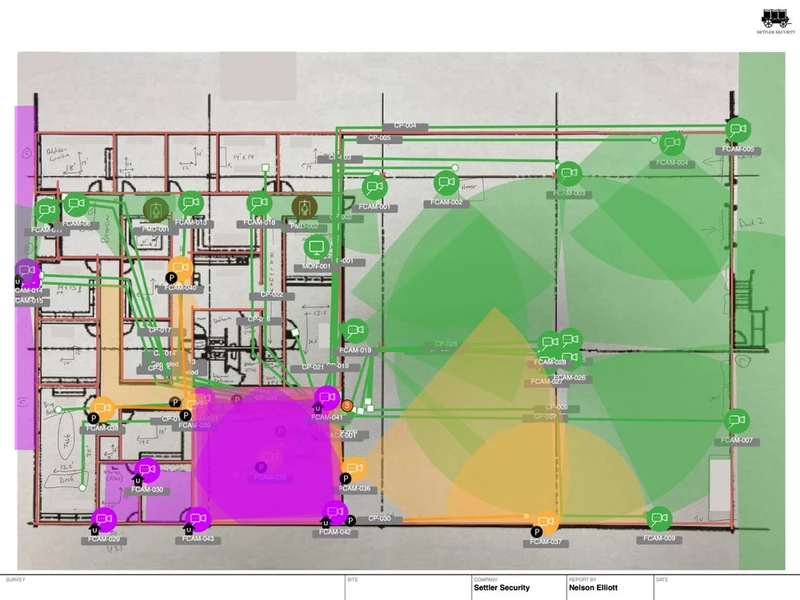Select the CP-021 label
Viewport: 800px width, 600px height.
point(312,367)
